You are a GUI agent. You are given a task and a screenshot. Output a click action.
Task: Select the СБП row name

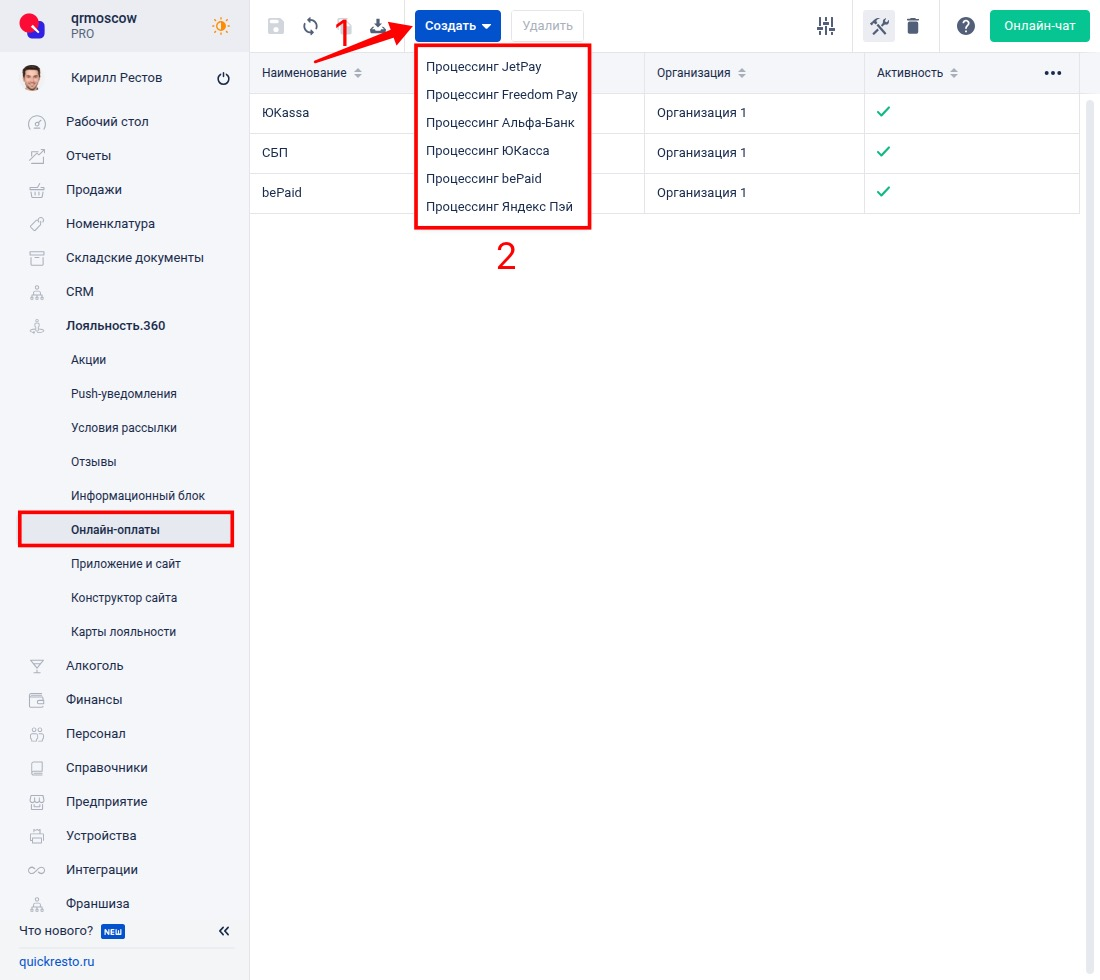point(275,153)
